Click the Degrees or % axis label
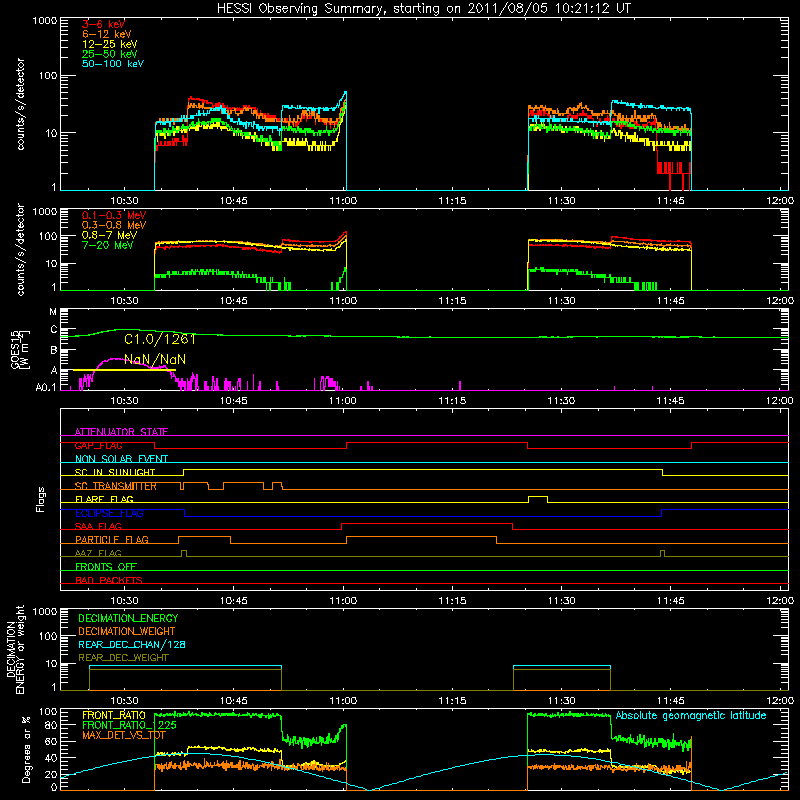The width and height of the screenshot is (800, 800). pyautogui.click(x=26, y=750)
